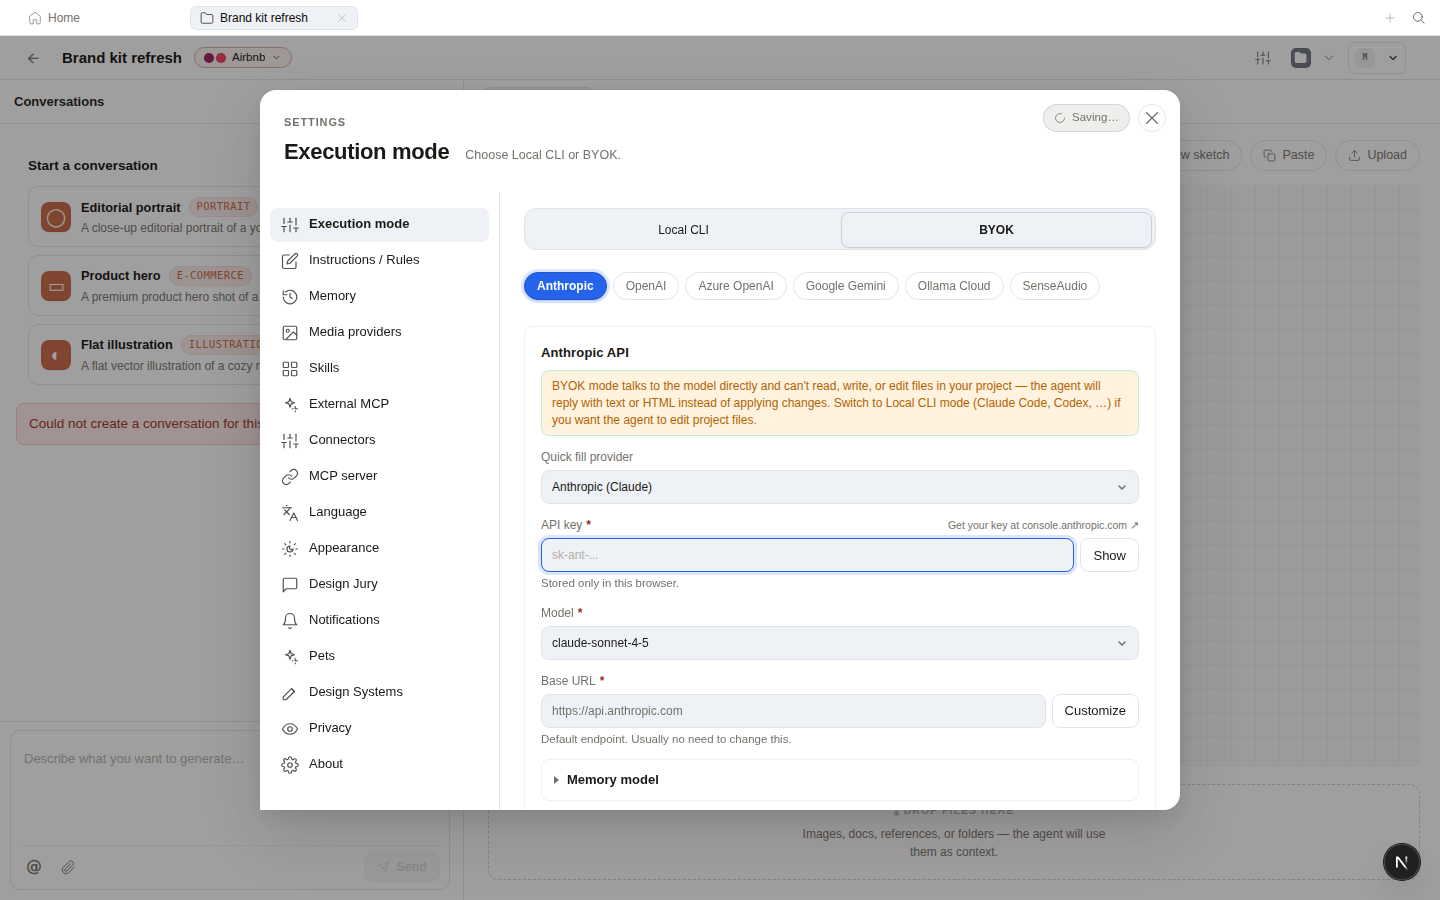Go to Connectors settings
This screenshot has height=900, width=1440.
click(x=379, y=440)
